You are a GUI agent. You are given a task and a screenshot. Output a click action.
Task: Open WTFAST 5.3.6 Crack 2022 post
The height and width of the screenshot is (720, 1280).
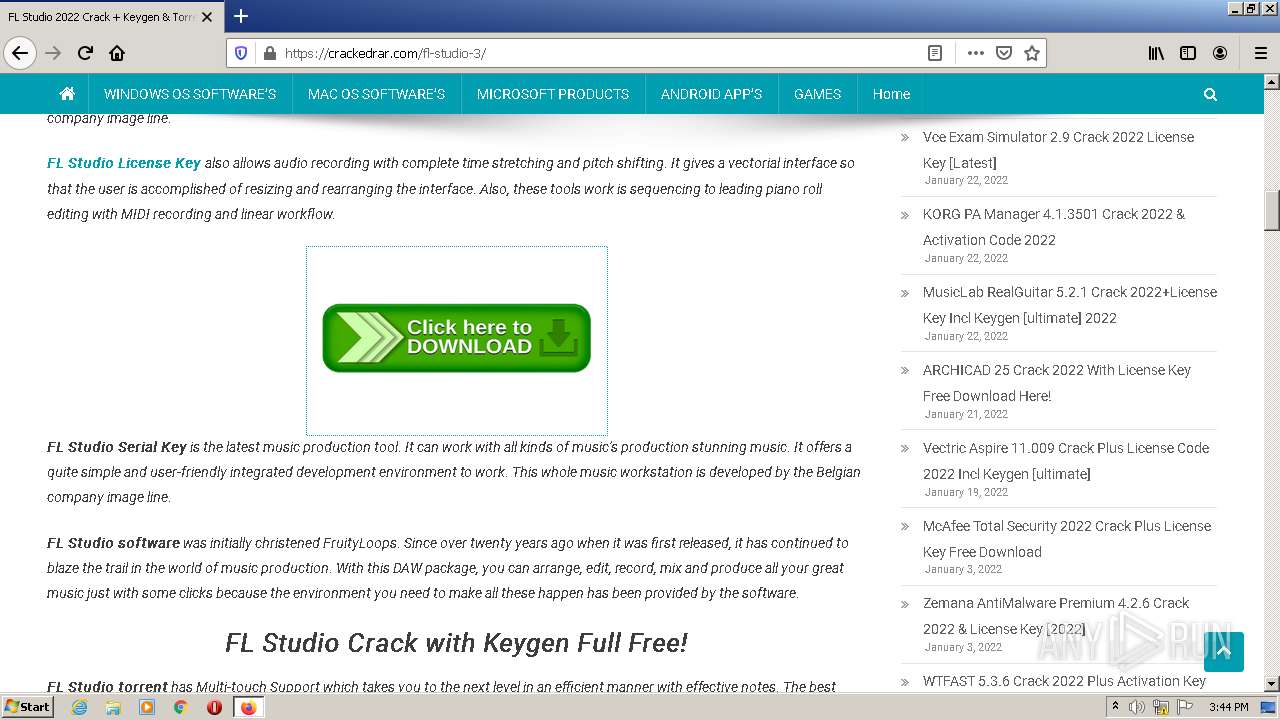click(x=1065, y=681)
